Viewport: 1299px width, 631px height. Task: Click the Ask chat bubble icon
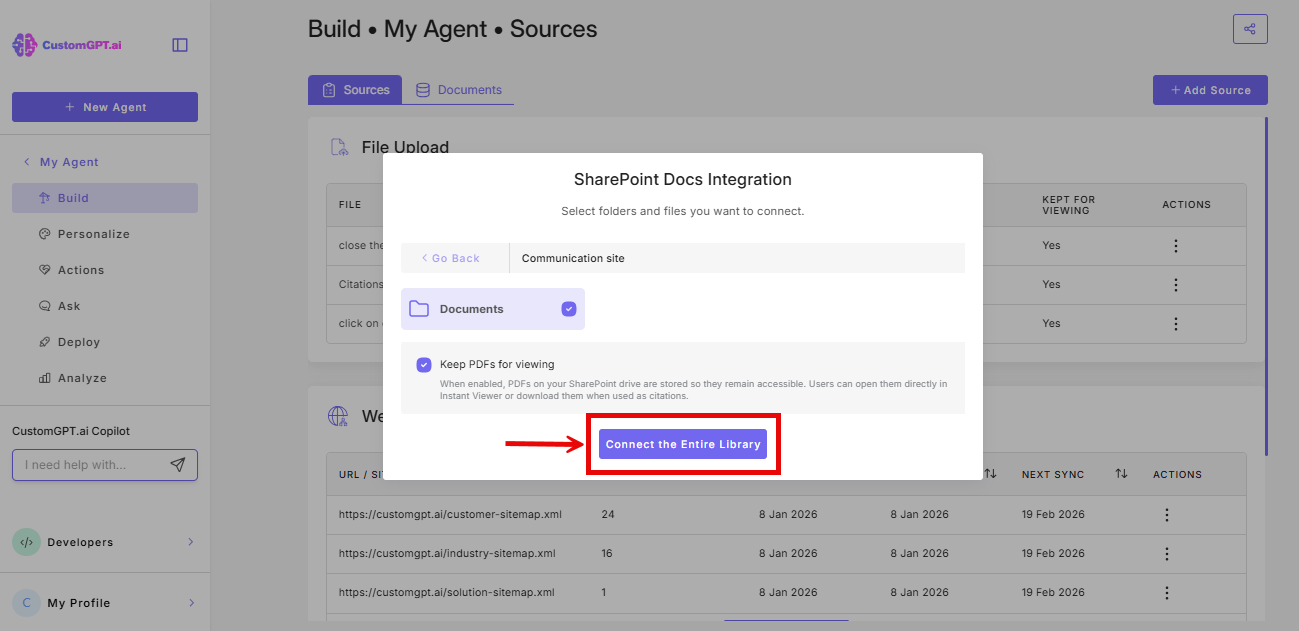44,306
